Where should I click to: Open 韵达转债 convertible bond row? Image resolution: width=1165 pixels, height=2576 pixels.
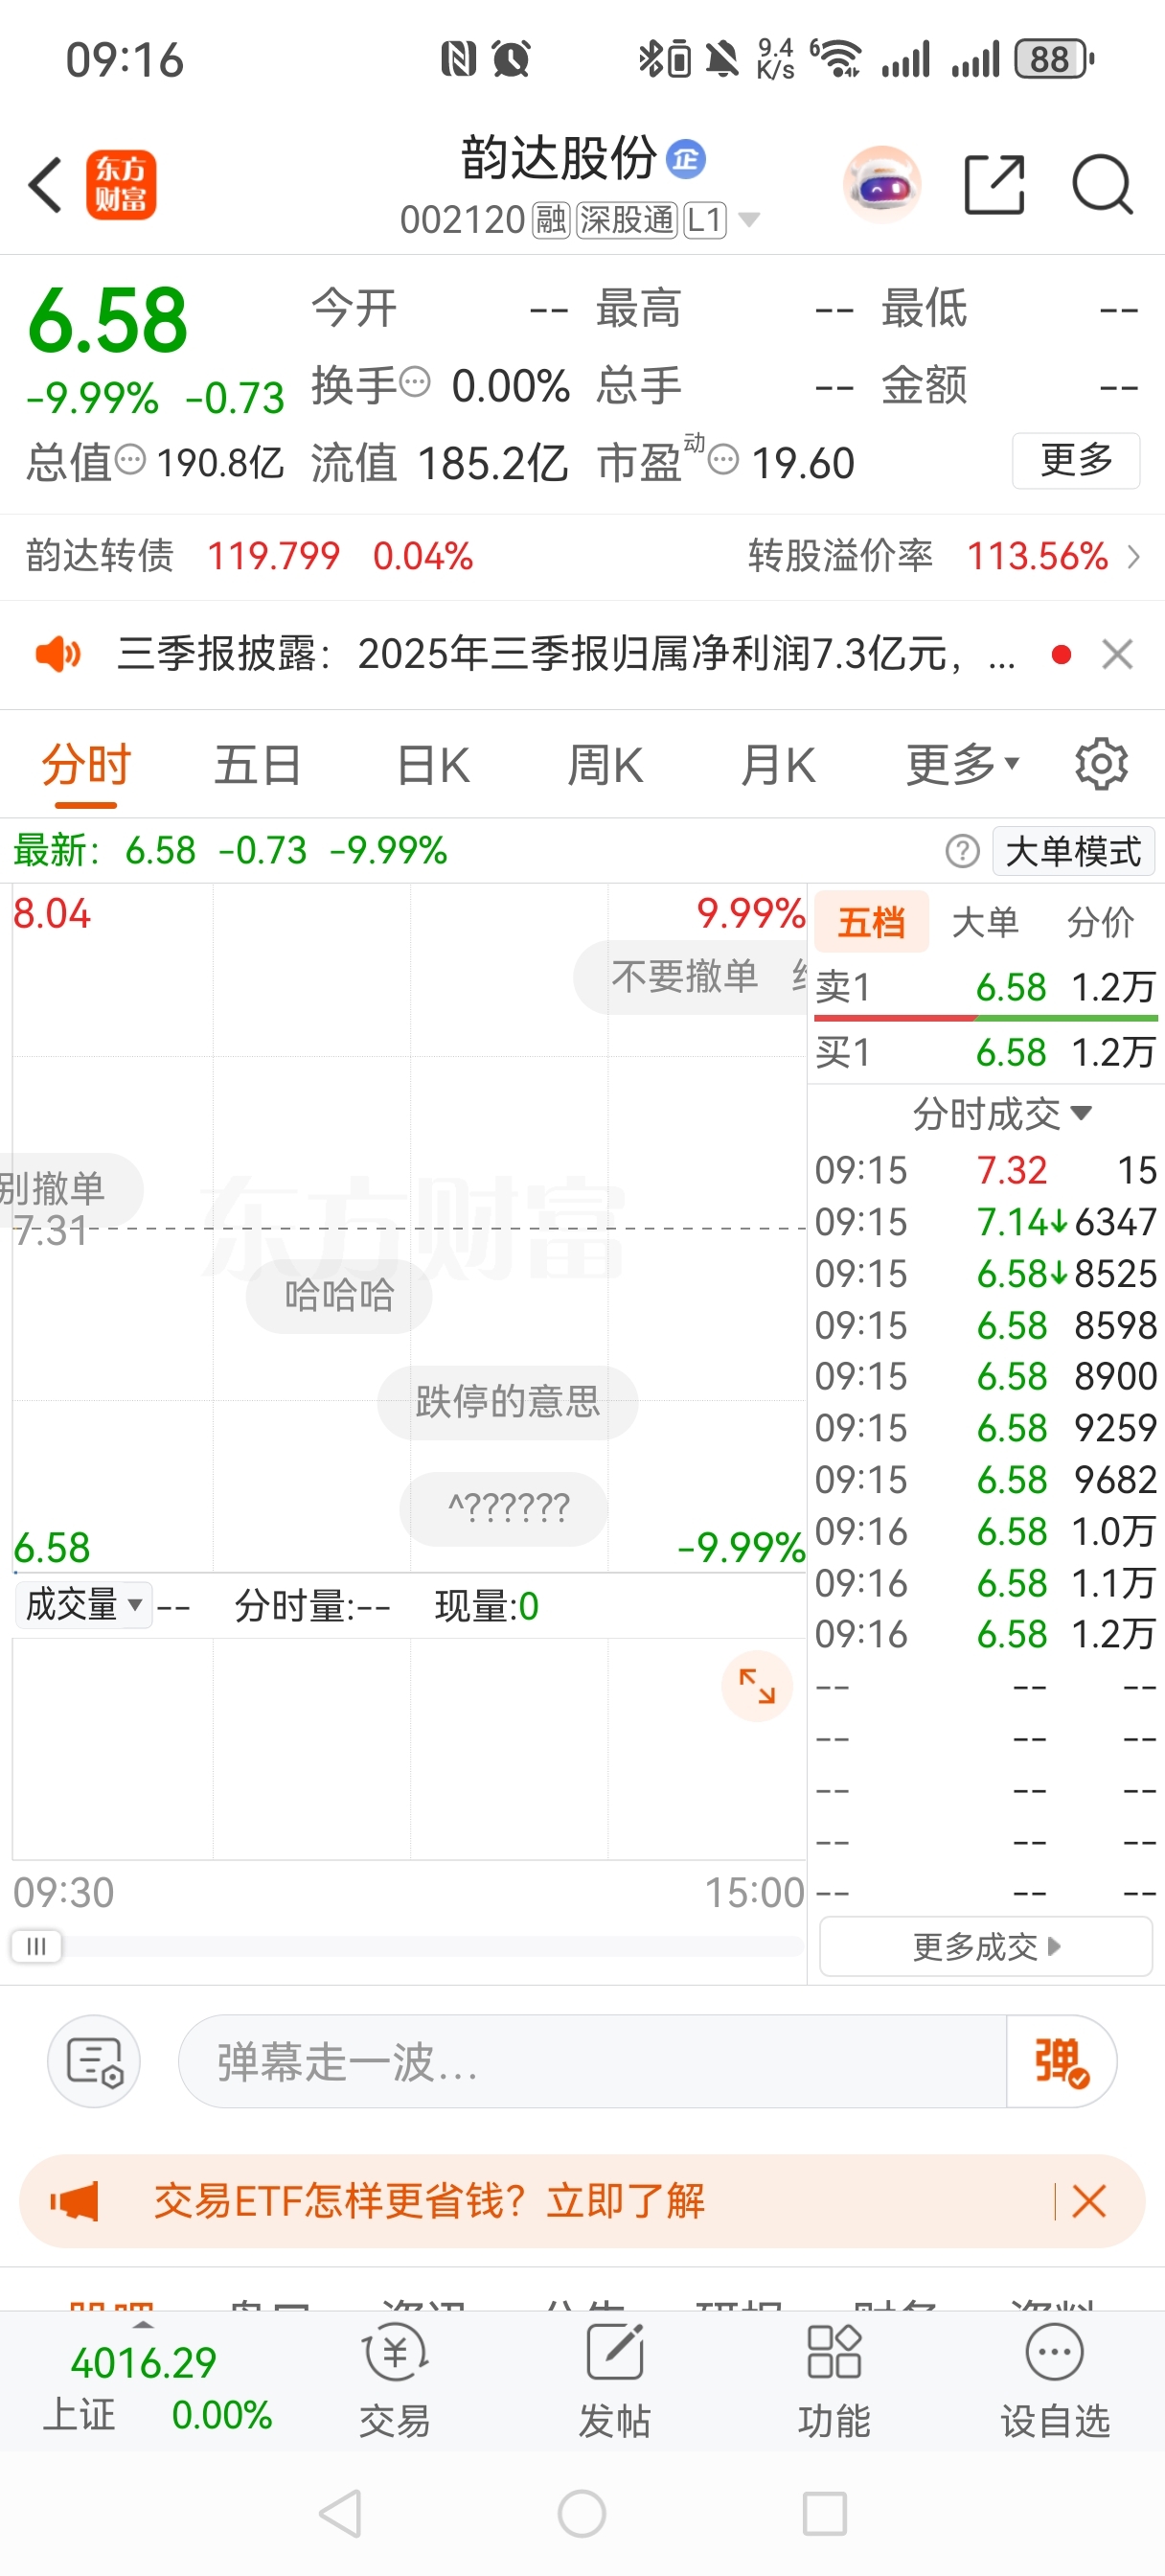(x=250, y=556)
